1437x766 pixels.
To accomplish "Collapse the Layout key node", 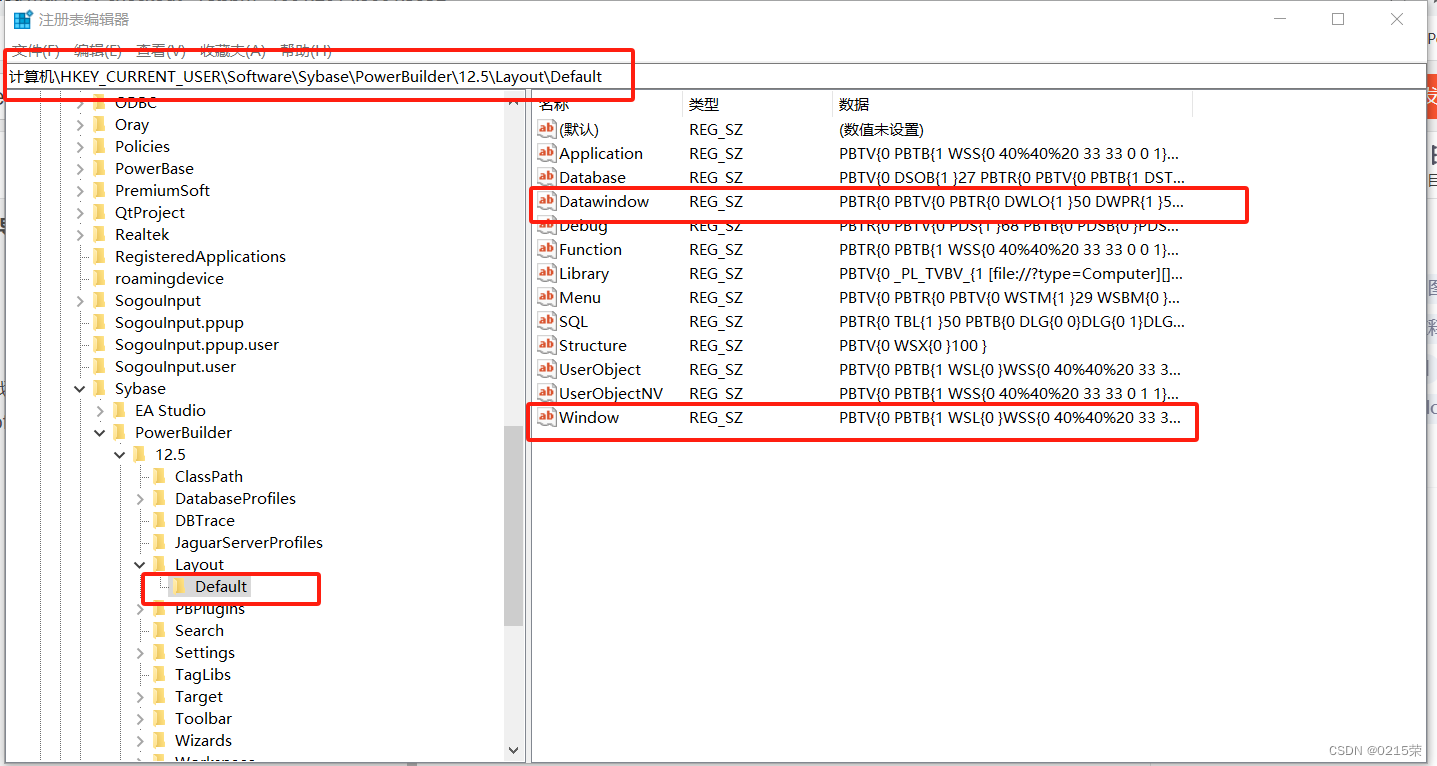I will pos(140,565).
